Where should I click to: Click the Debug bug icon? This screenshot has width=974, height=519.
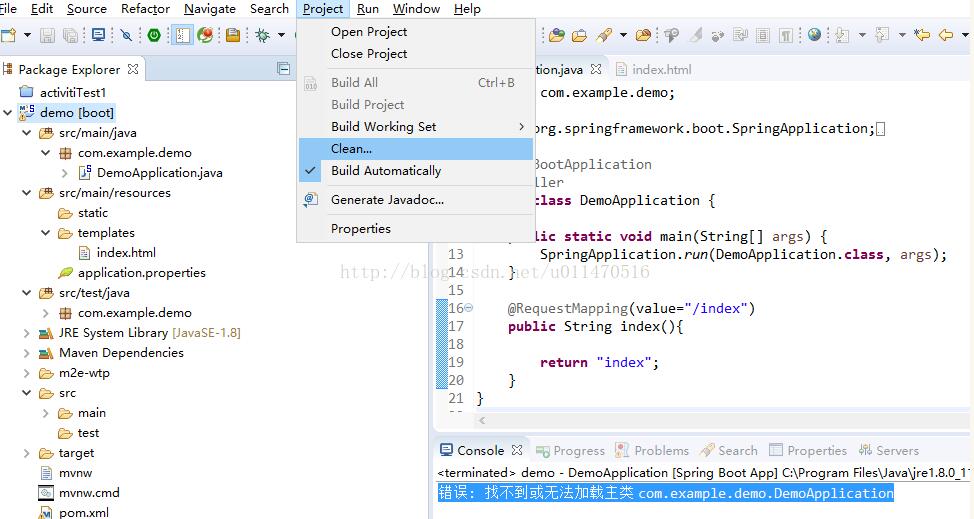262,35
